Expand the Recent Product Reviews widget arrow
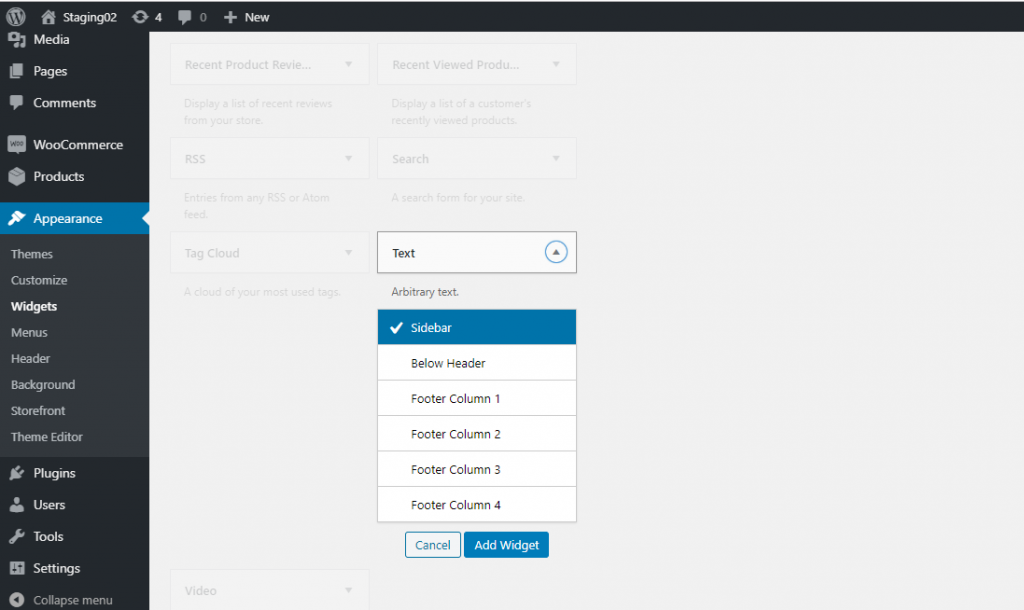1024x610 pixels. pos(349,64)
